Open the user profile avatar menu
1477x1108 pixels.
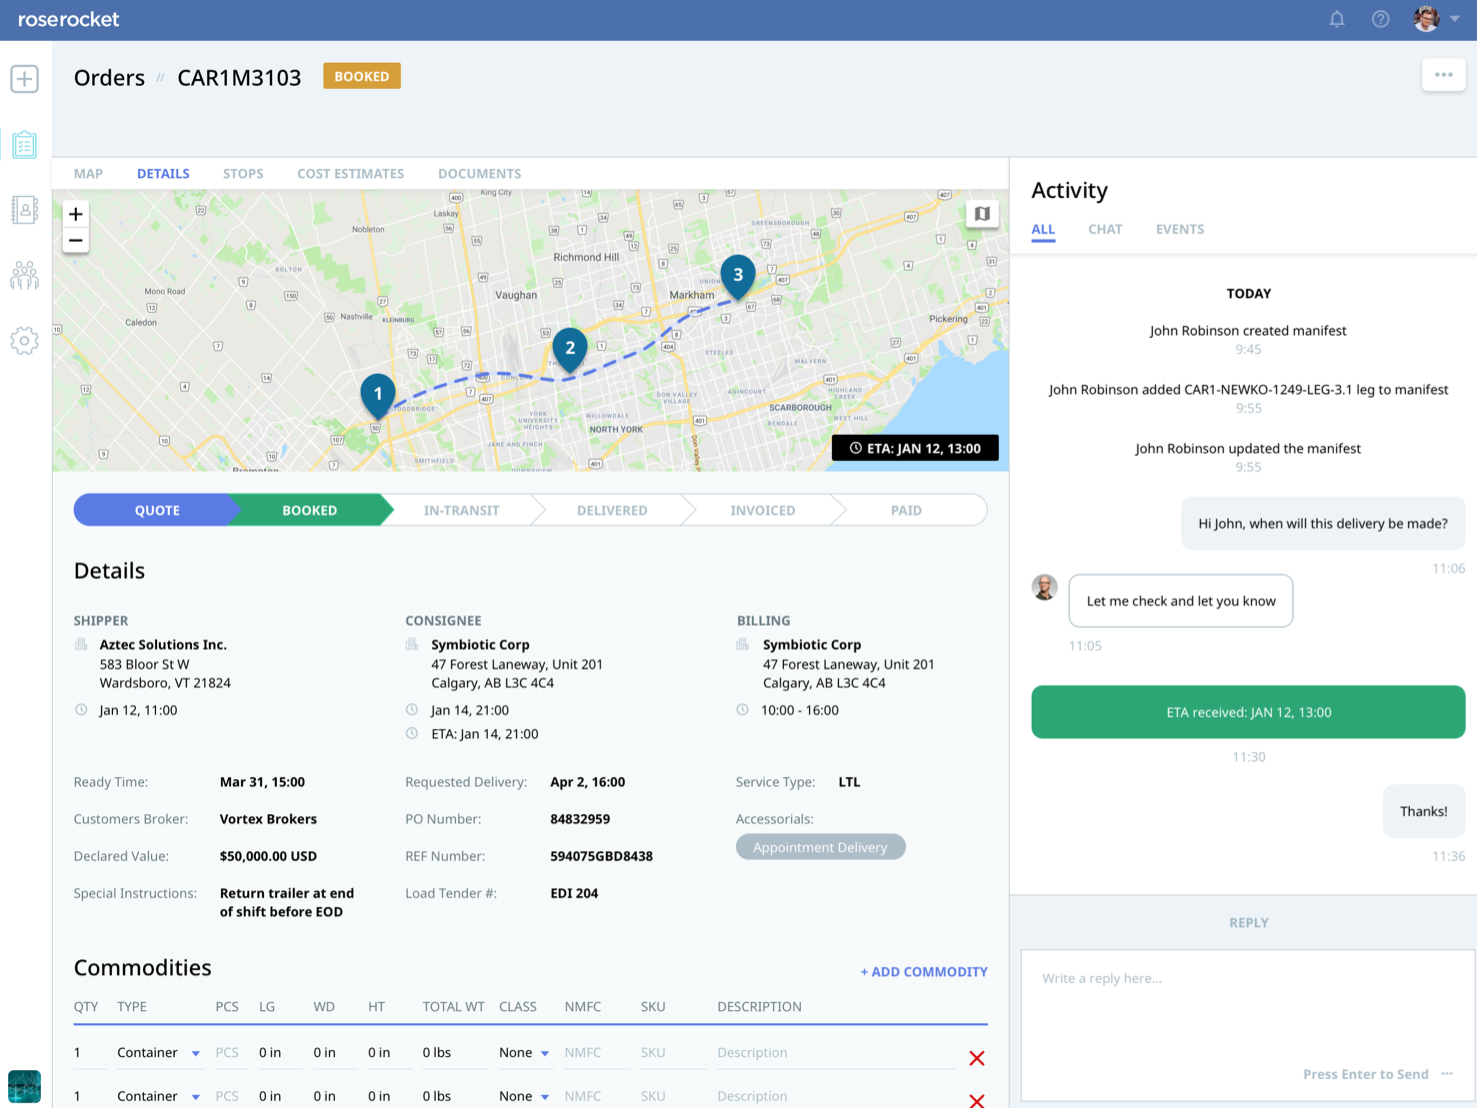tap(1436, 19)
